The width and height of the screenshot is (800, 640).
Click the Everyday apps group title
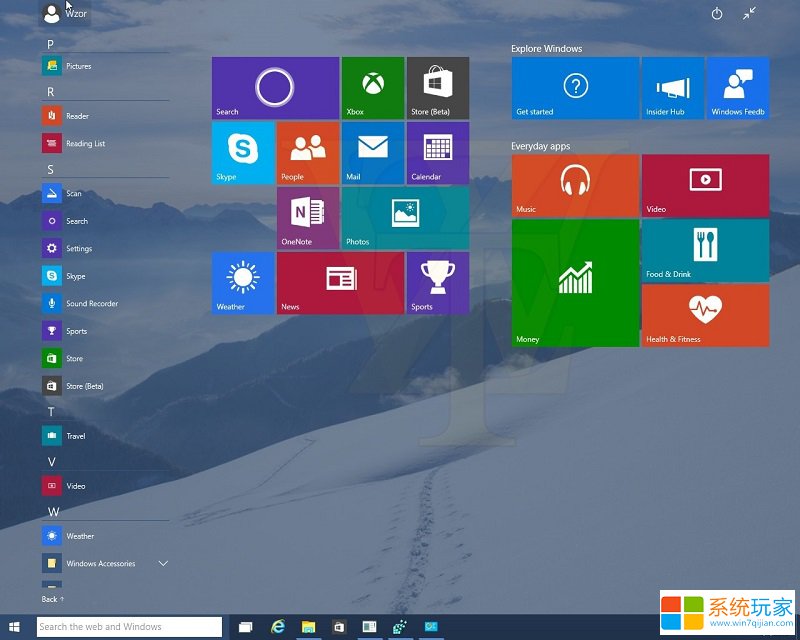540,146
